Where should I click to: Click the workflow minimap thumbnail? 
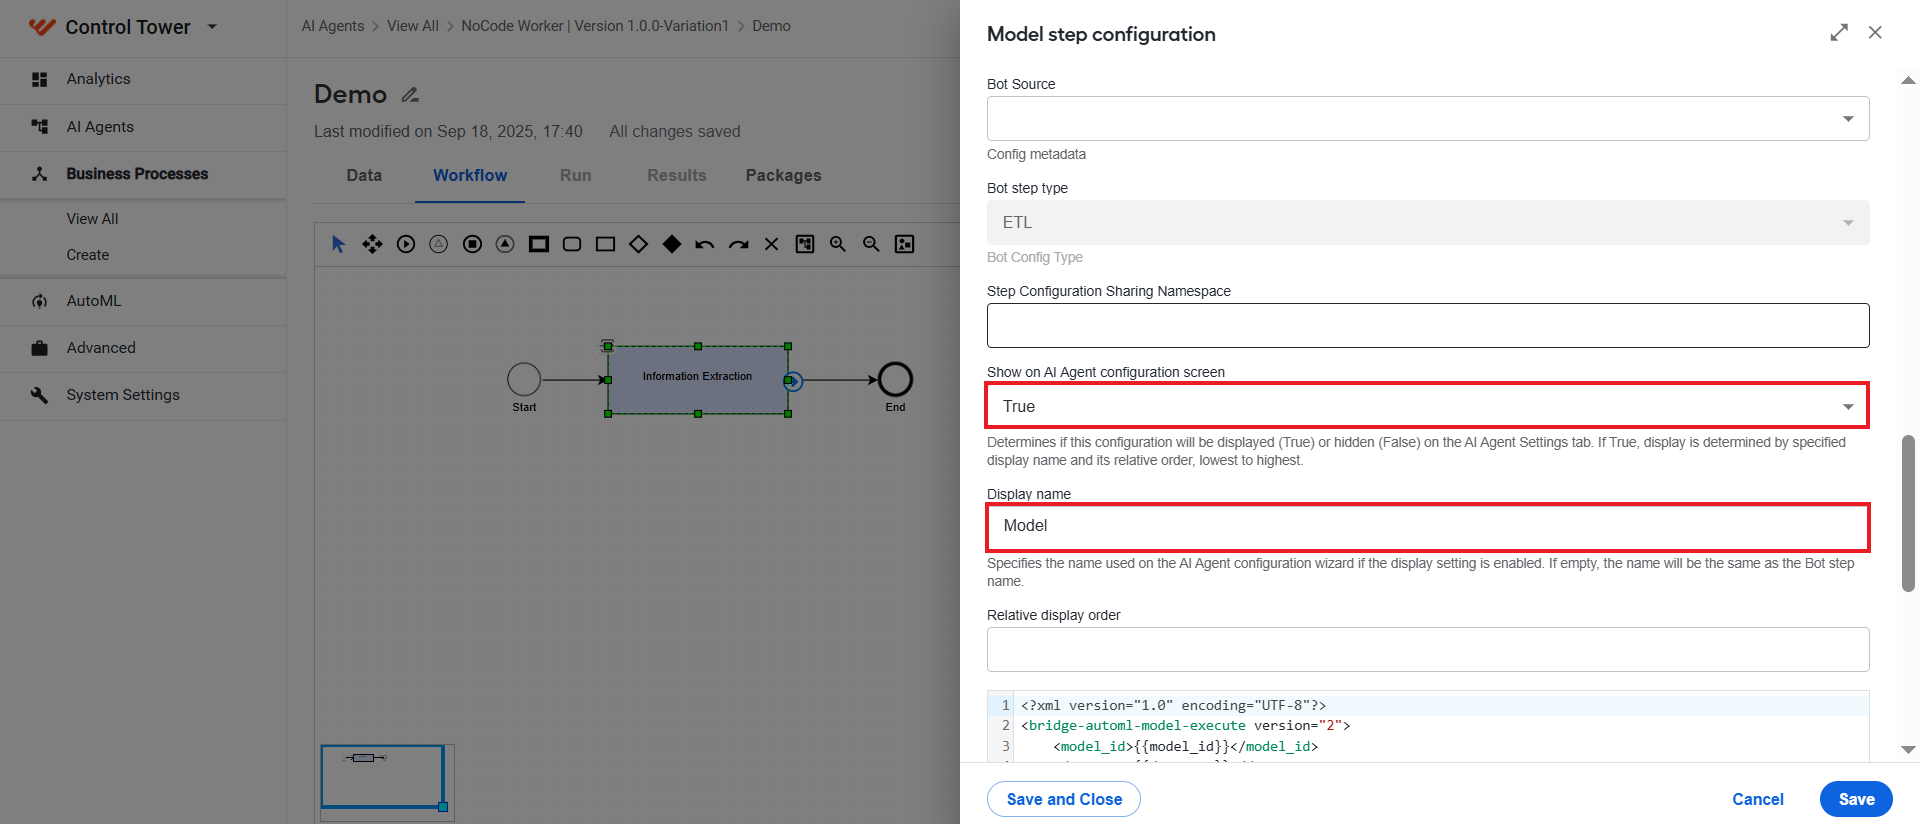387,783
